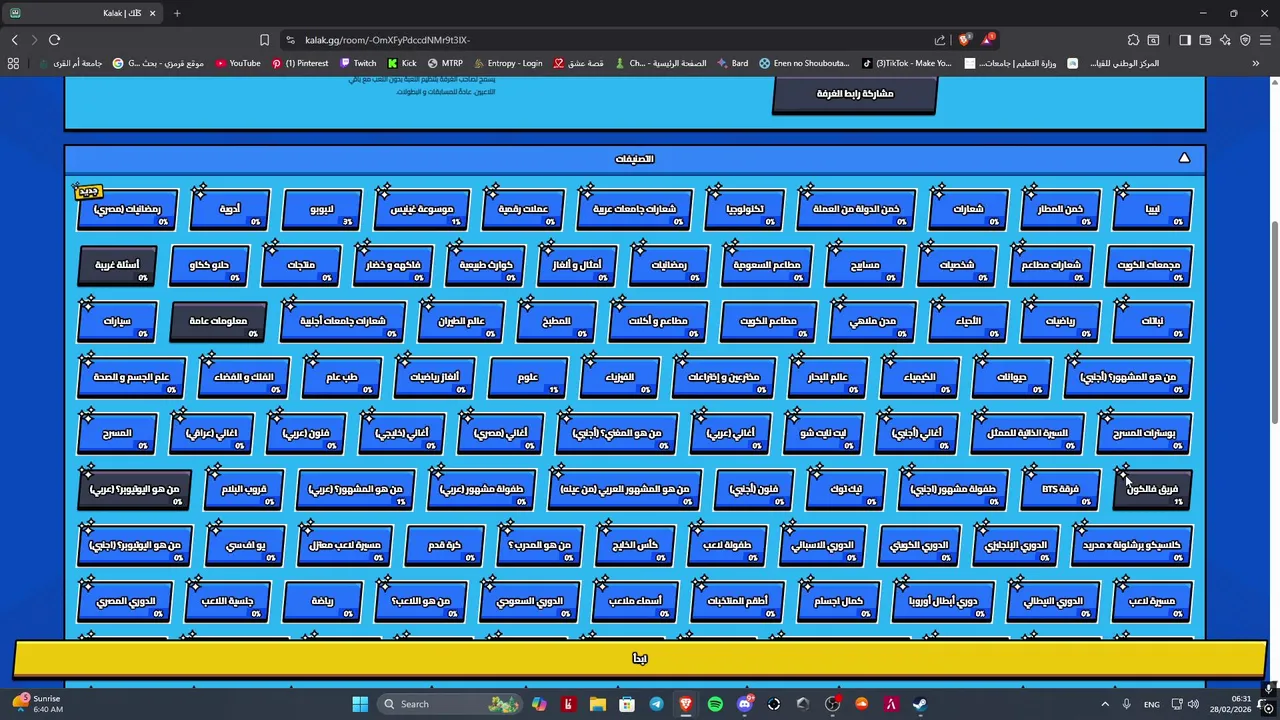Click the taskbar Search box

450,704
